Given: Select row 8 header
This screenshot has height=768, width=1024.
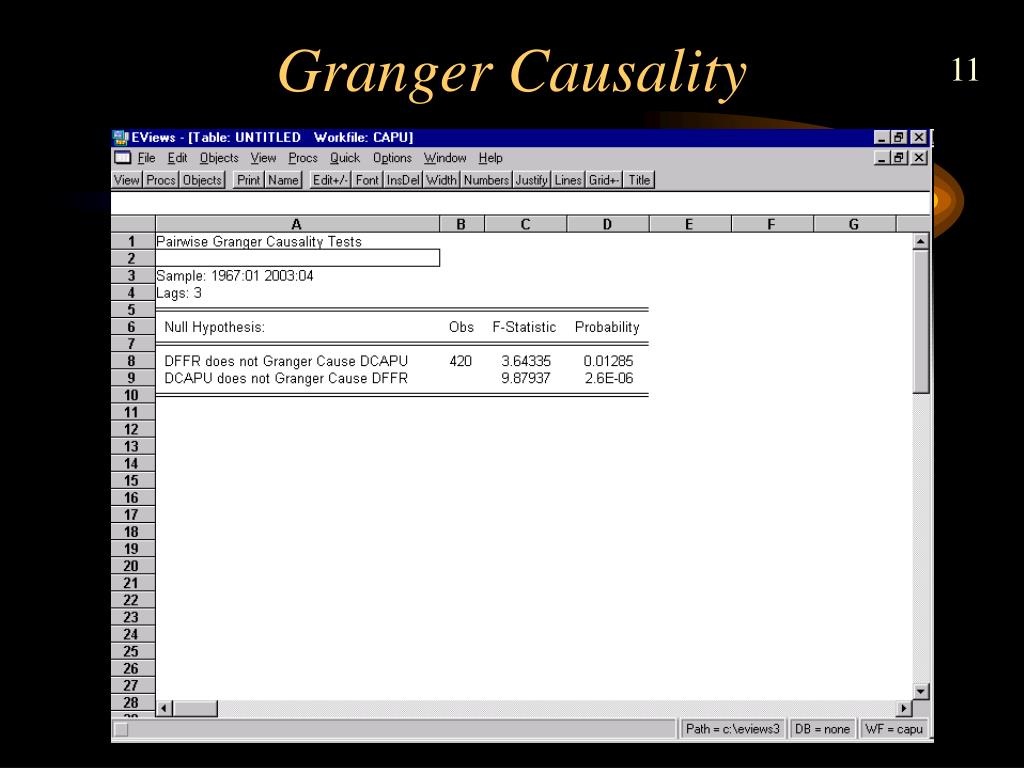Looking at the screenshot, I should pos(133,361).
